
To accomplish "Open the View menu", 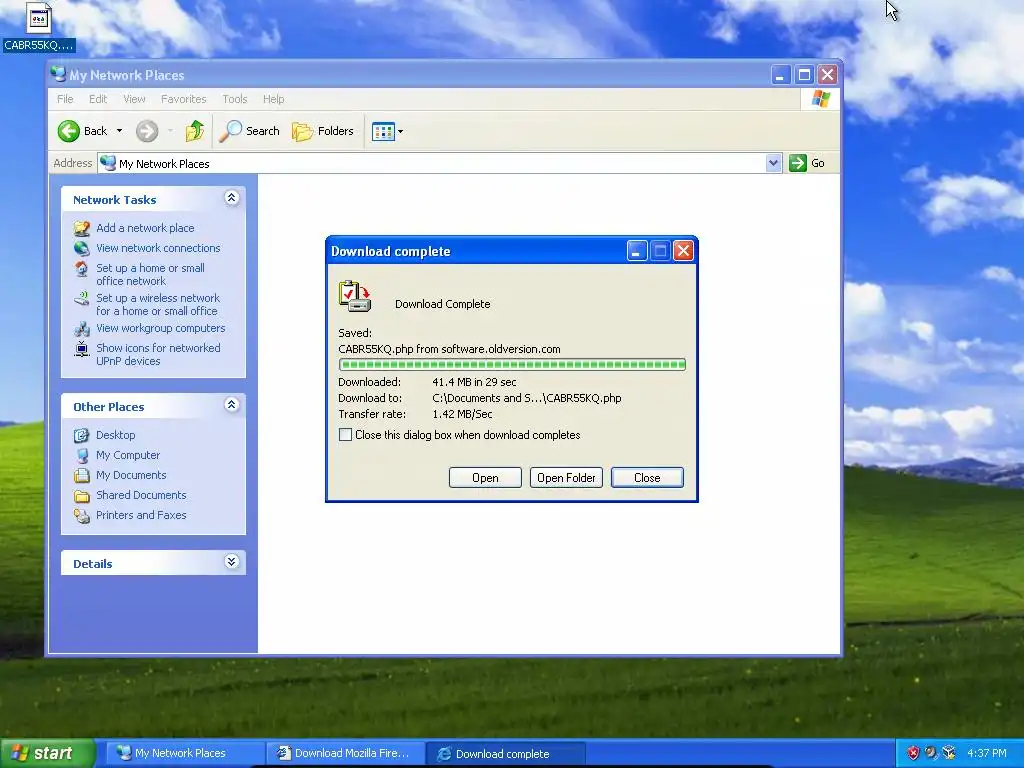I will point(134,99).
